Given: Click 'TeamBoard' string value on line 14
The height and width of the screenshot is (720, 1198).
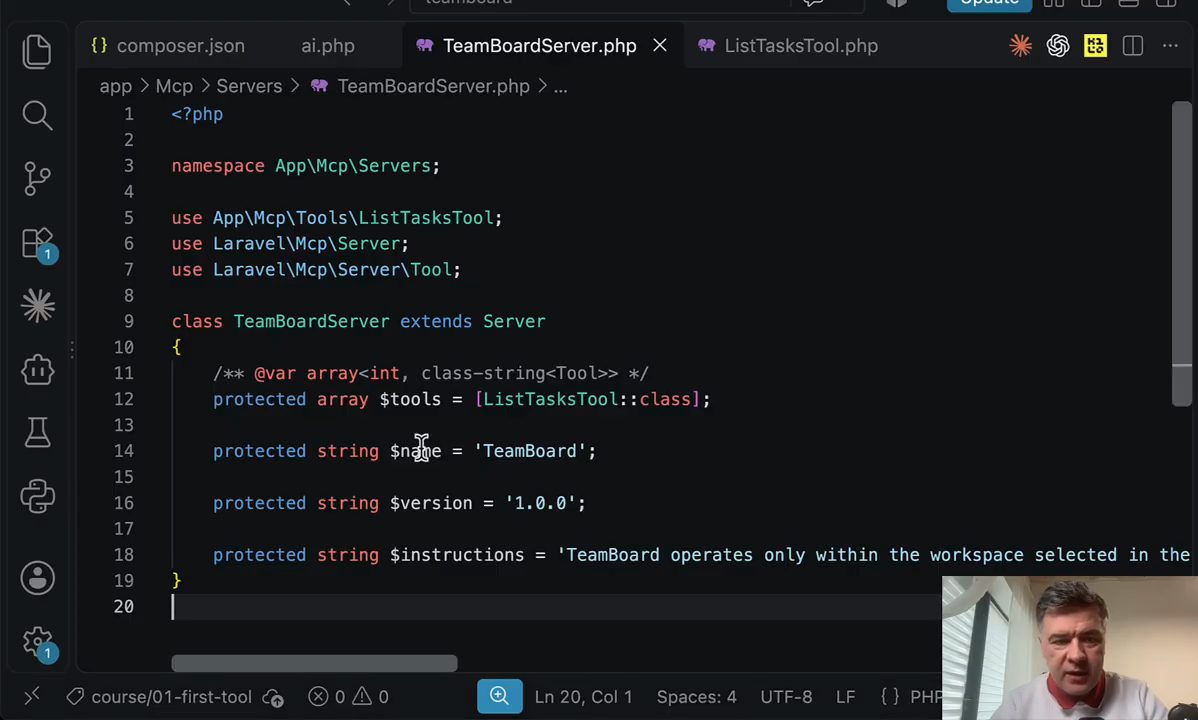Looking at the screenshot, I should point(529,451).
